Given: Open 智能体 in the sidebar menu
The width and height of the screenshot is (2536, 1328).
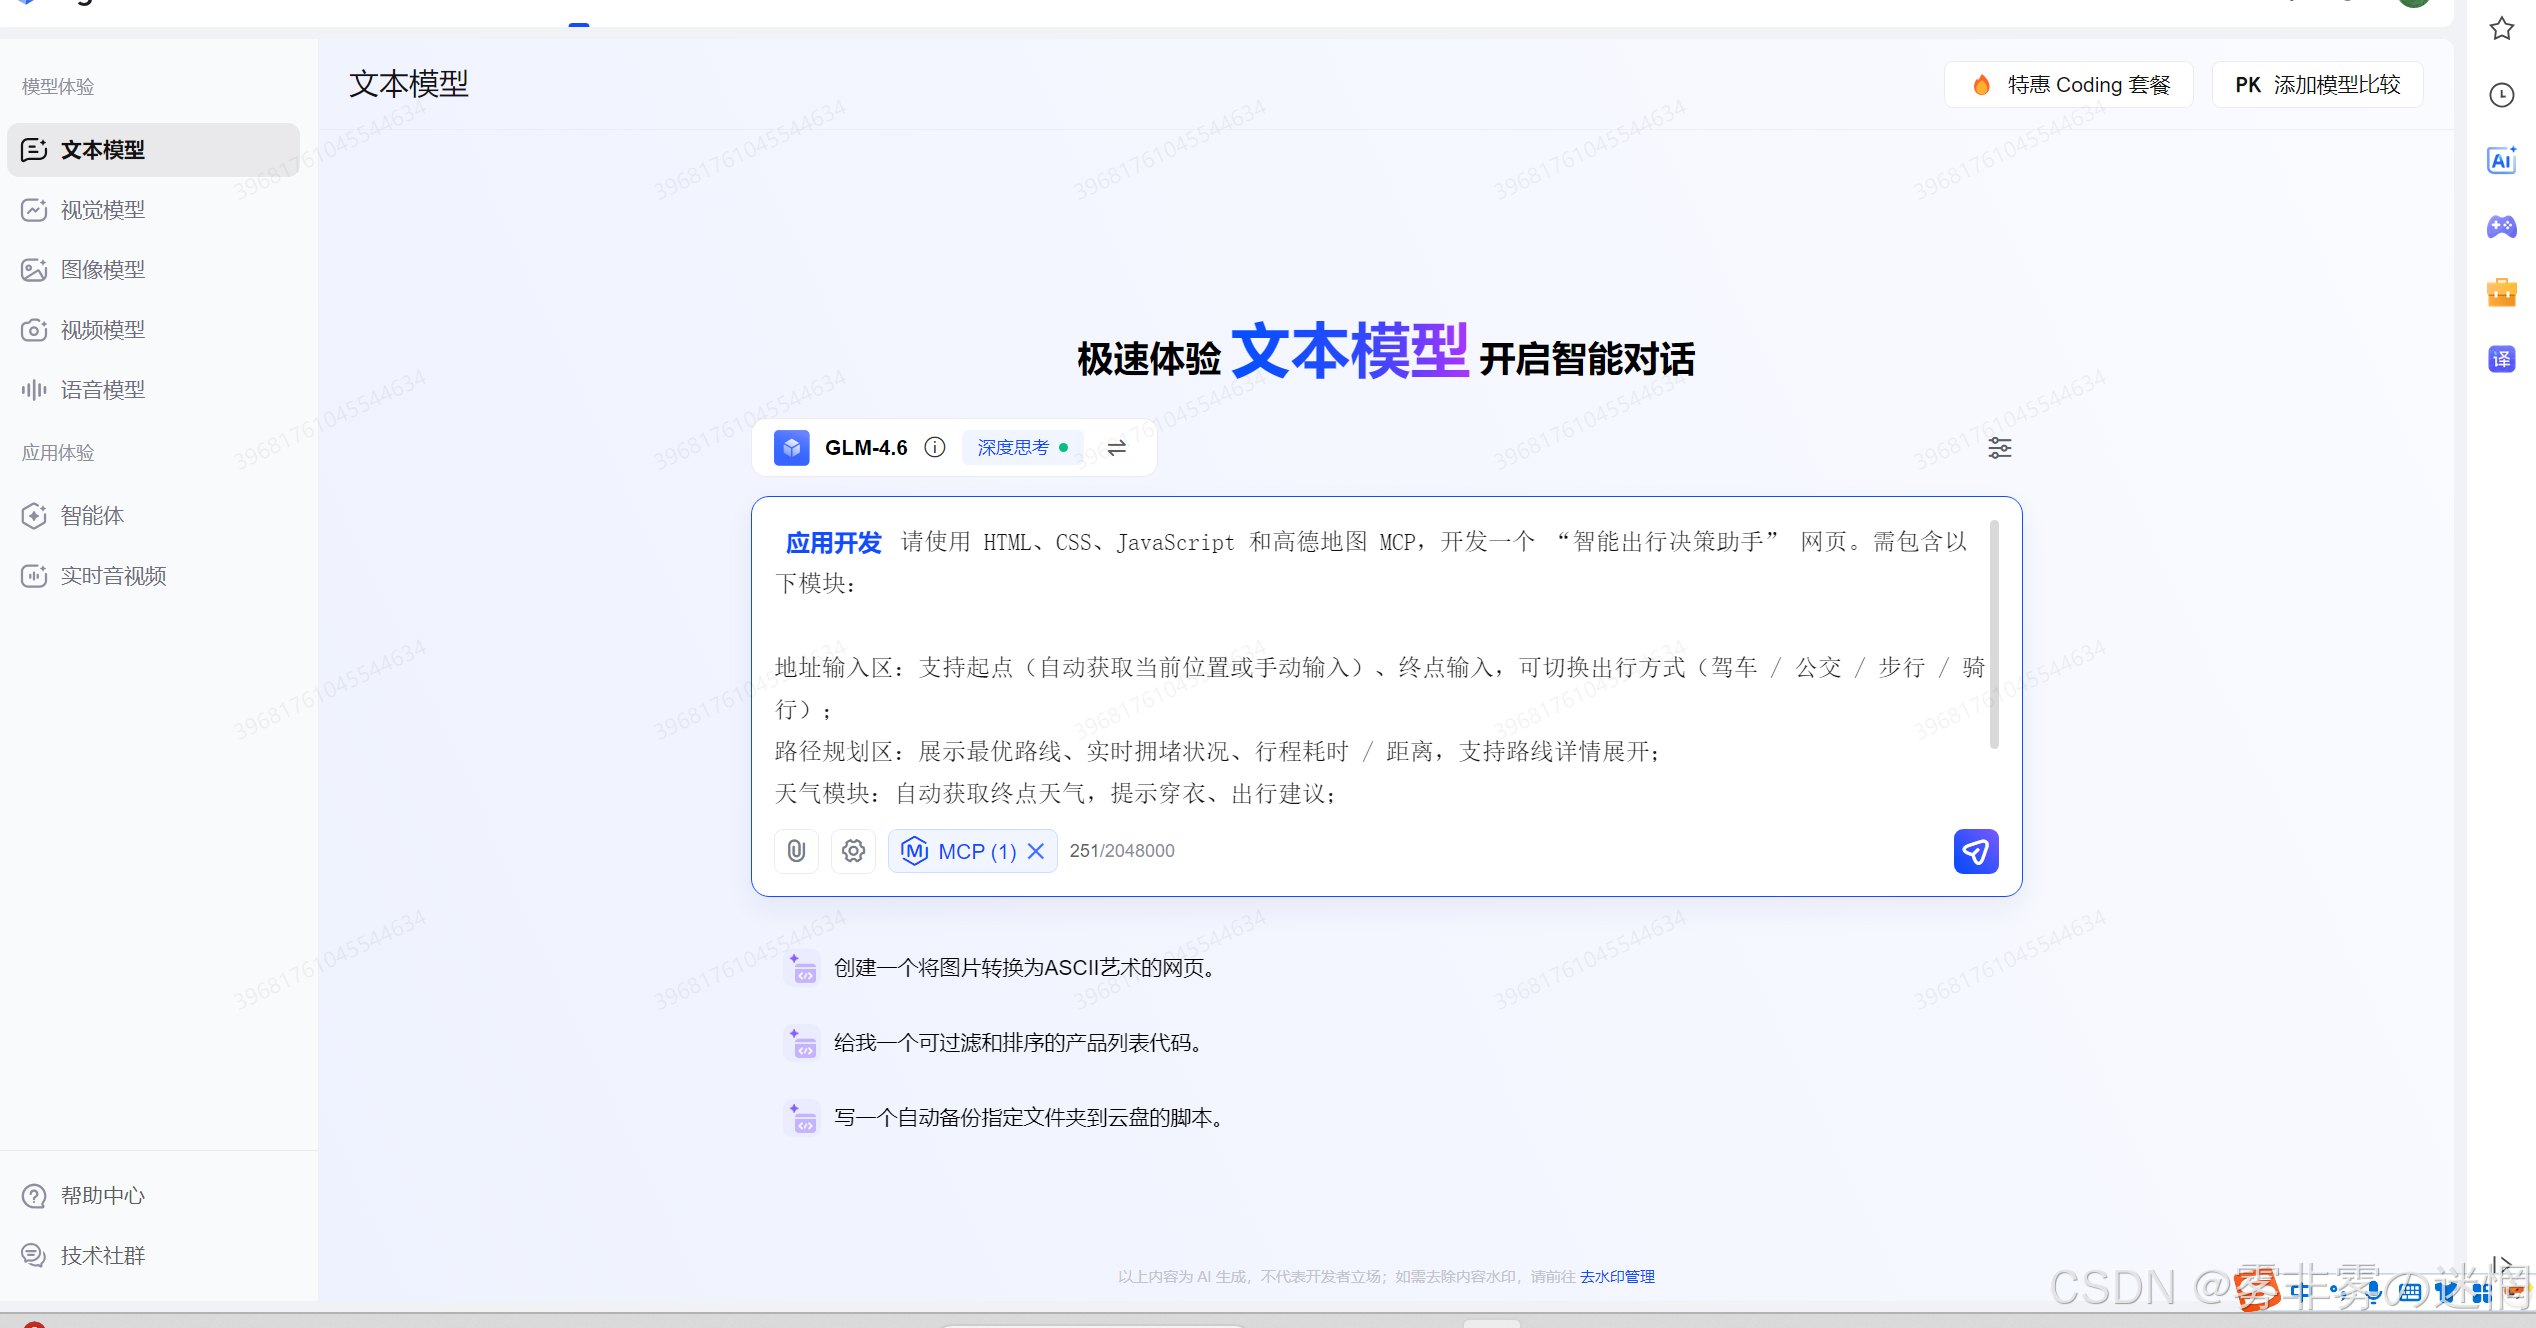Looking at the screenshot, I should pyautogui.click(x=92, y=516).
